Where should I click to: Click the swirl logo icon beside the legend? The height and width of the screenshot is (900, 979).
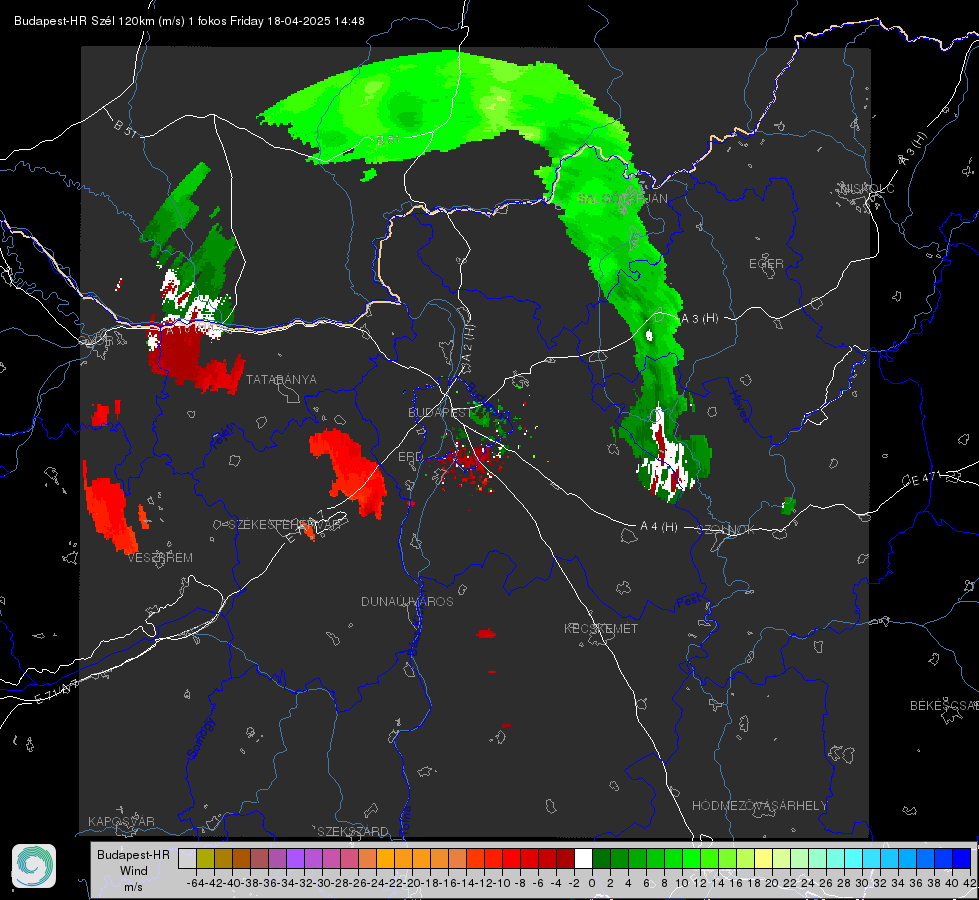(x=34, y=865)
